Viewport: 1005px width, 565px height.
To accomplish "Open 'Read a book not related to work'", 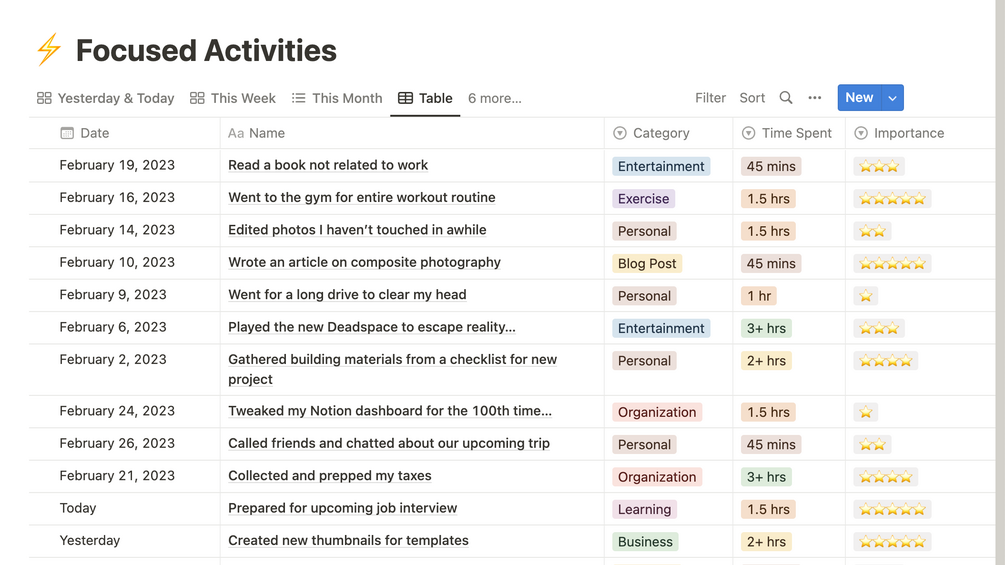I will click(x=328, y=166).
